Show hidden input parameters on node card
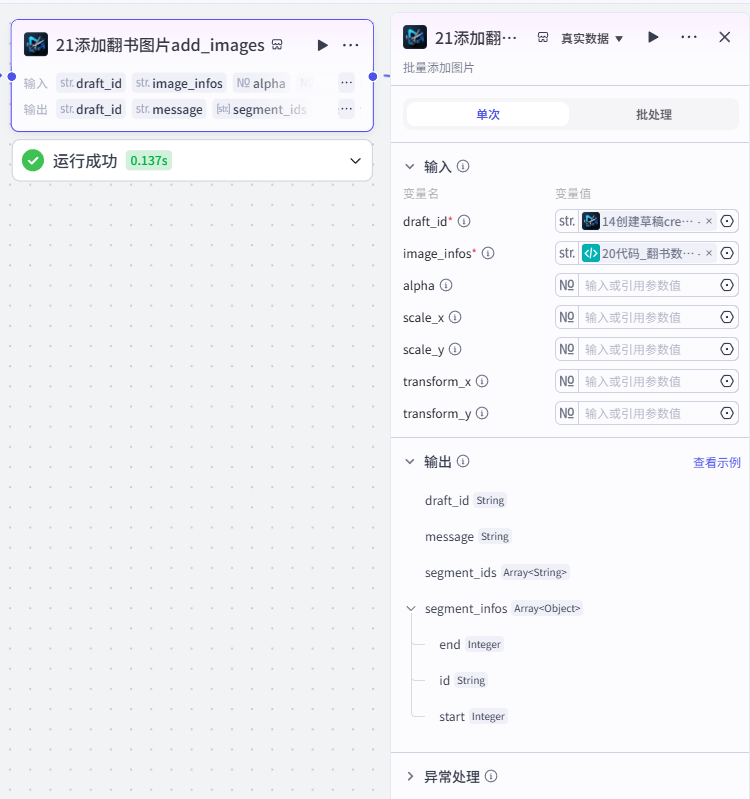750x799 pixels. pos(346,83)
